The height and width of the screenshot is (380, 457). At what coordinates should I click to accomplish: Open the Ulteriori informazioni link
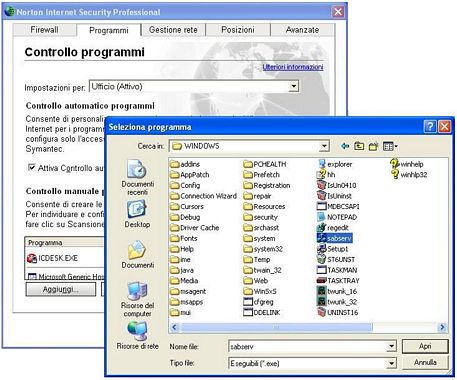pyautogui.click(x=293, y=67)
